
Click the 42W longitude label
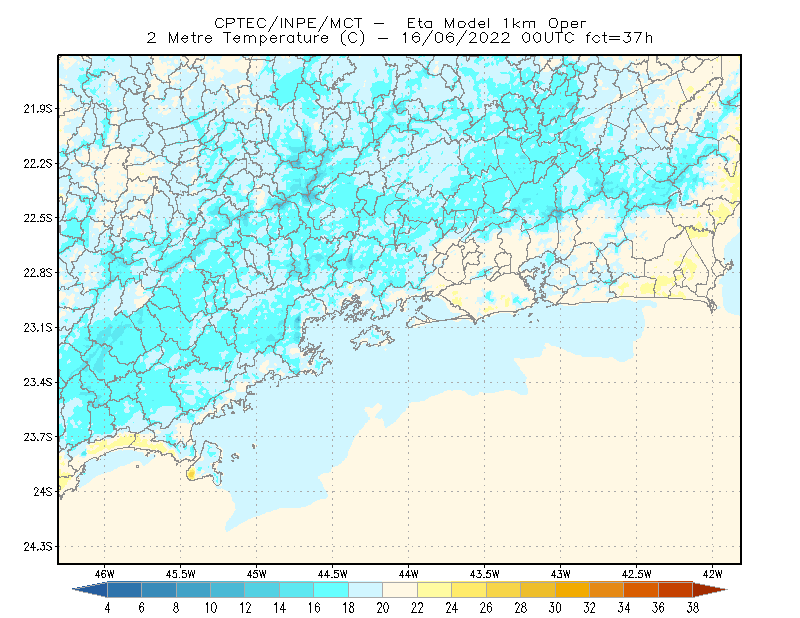click(x=713, y=574)
